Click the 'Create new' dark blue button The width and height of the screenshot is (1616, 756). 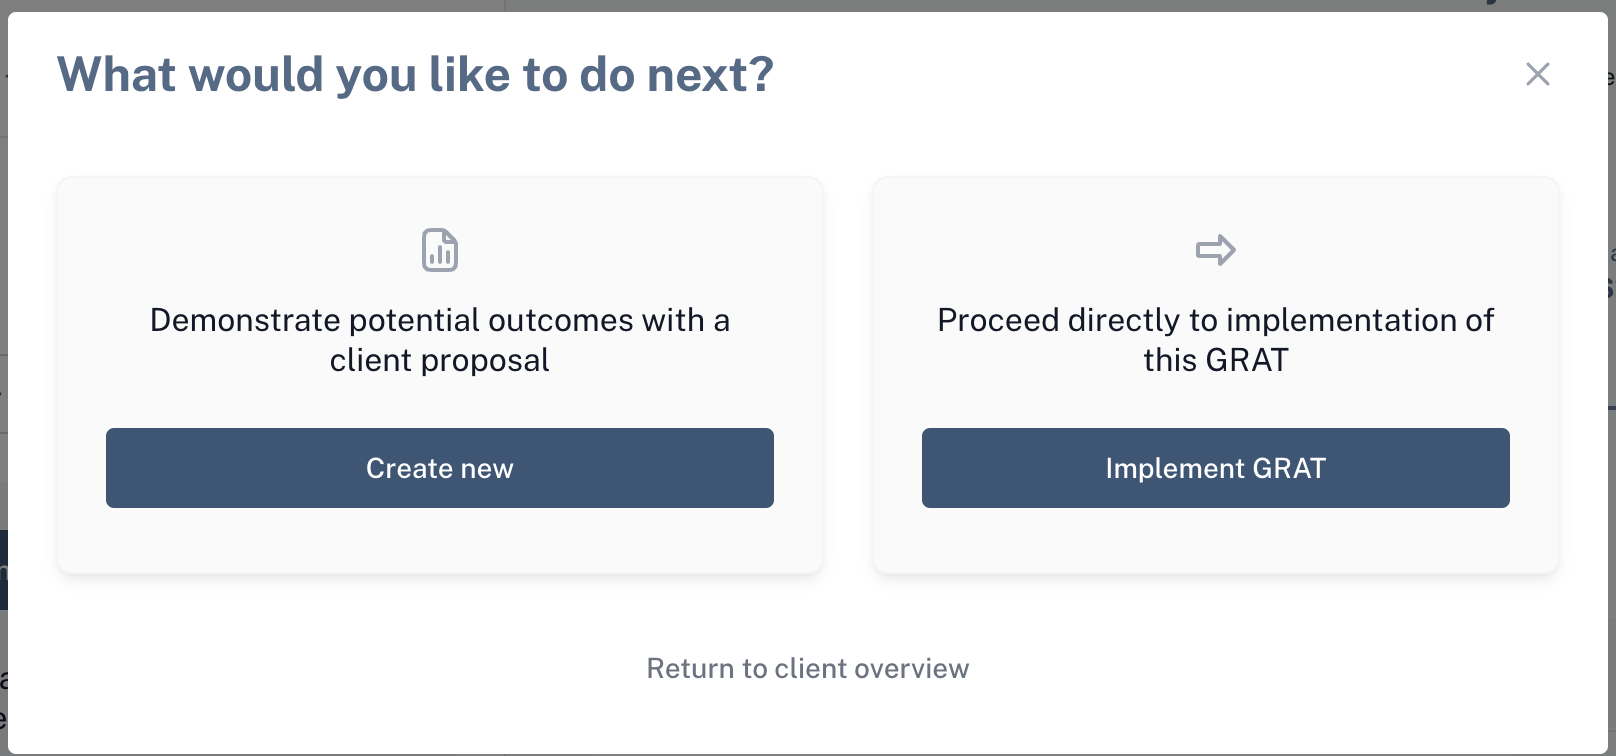click(x=440, y=468)
